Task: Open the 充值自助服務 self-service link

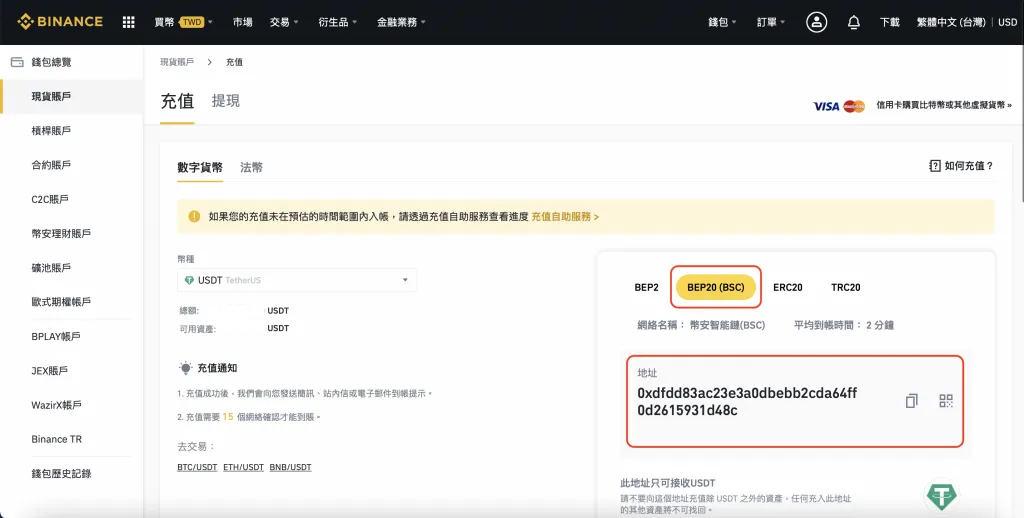Action: tap(564, 216)
